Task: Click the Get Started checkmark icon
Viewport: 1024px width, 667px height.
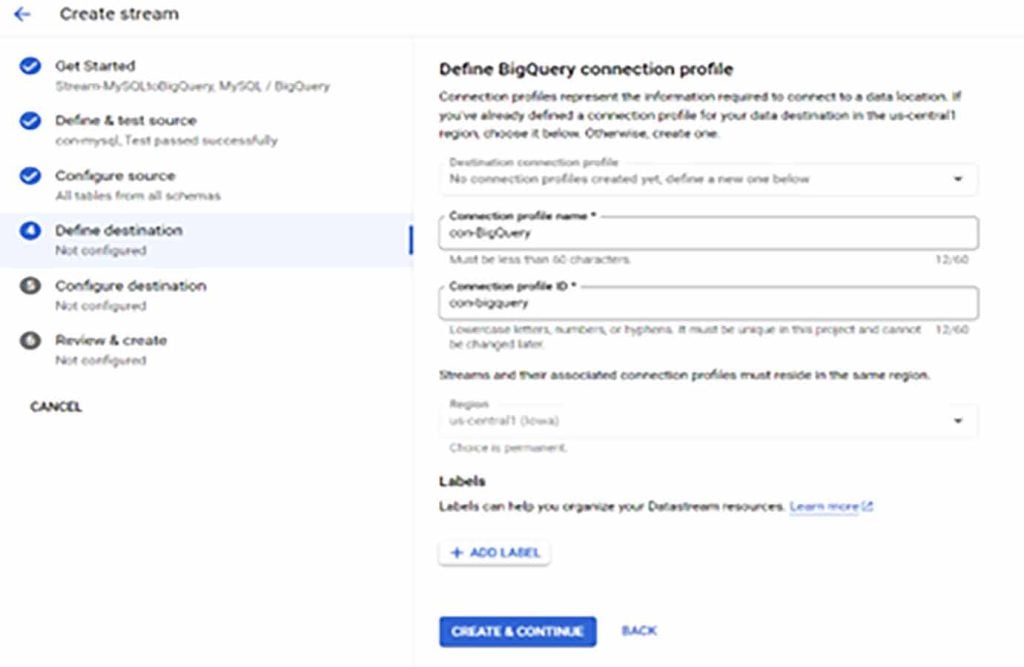Action: coord(30,66)
